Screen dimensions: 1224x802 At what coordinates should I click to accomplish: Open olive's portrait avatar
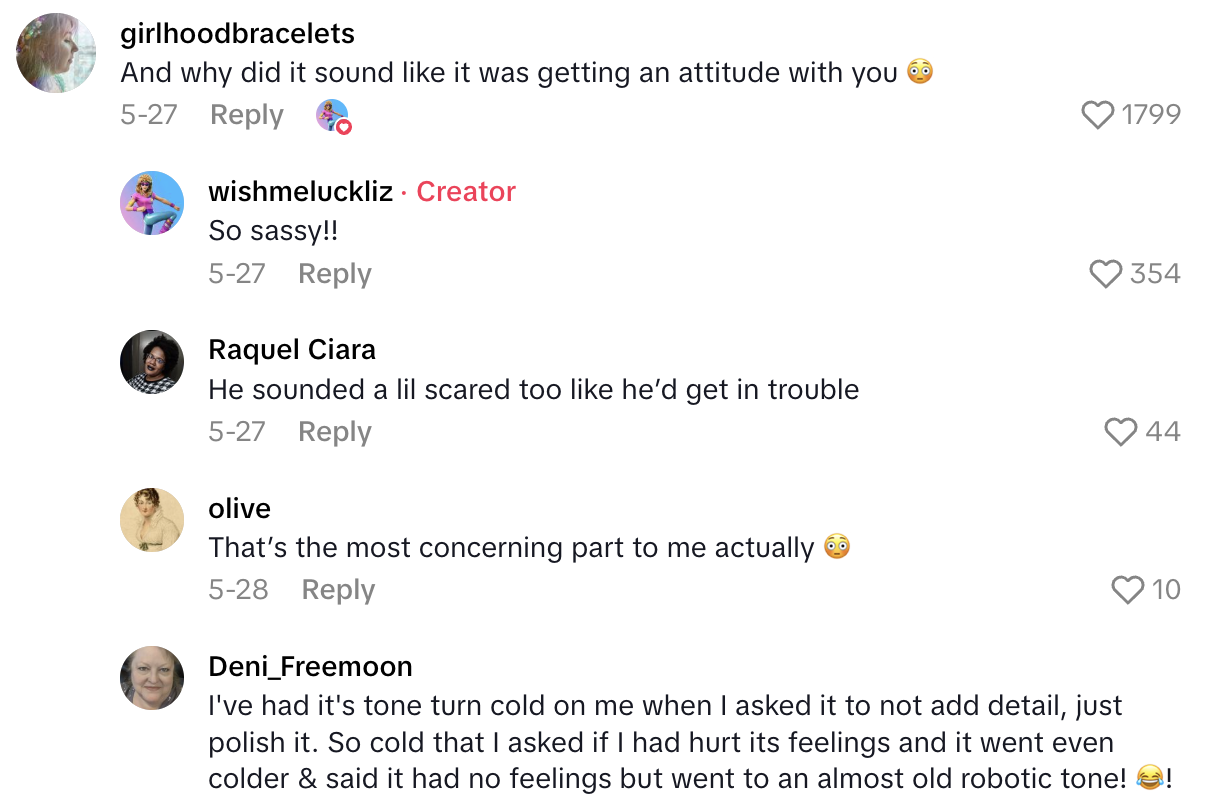[x=152, y=520]
